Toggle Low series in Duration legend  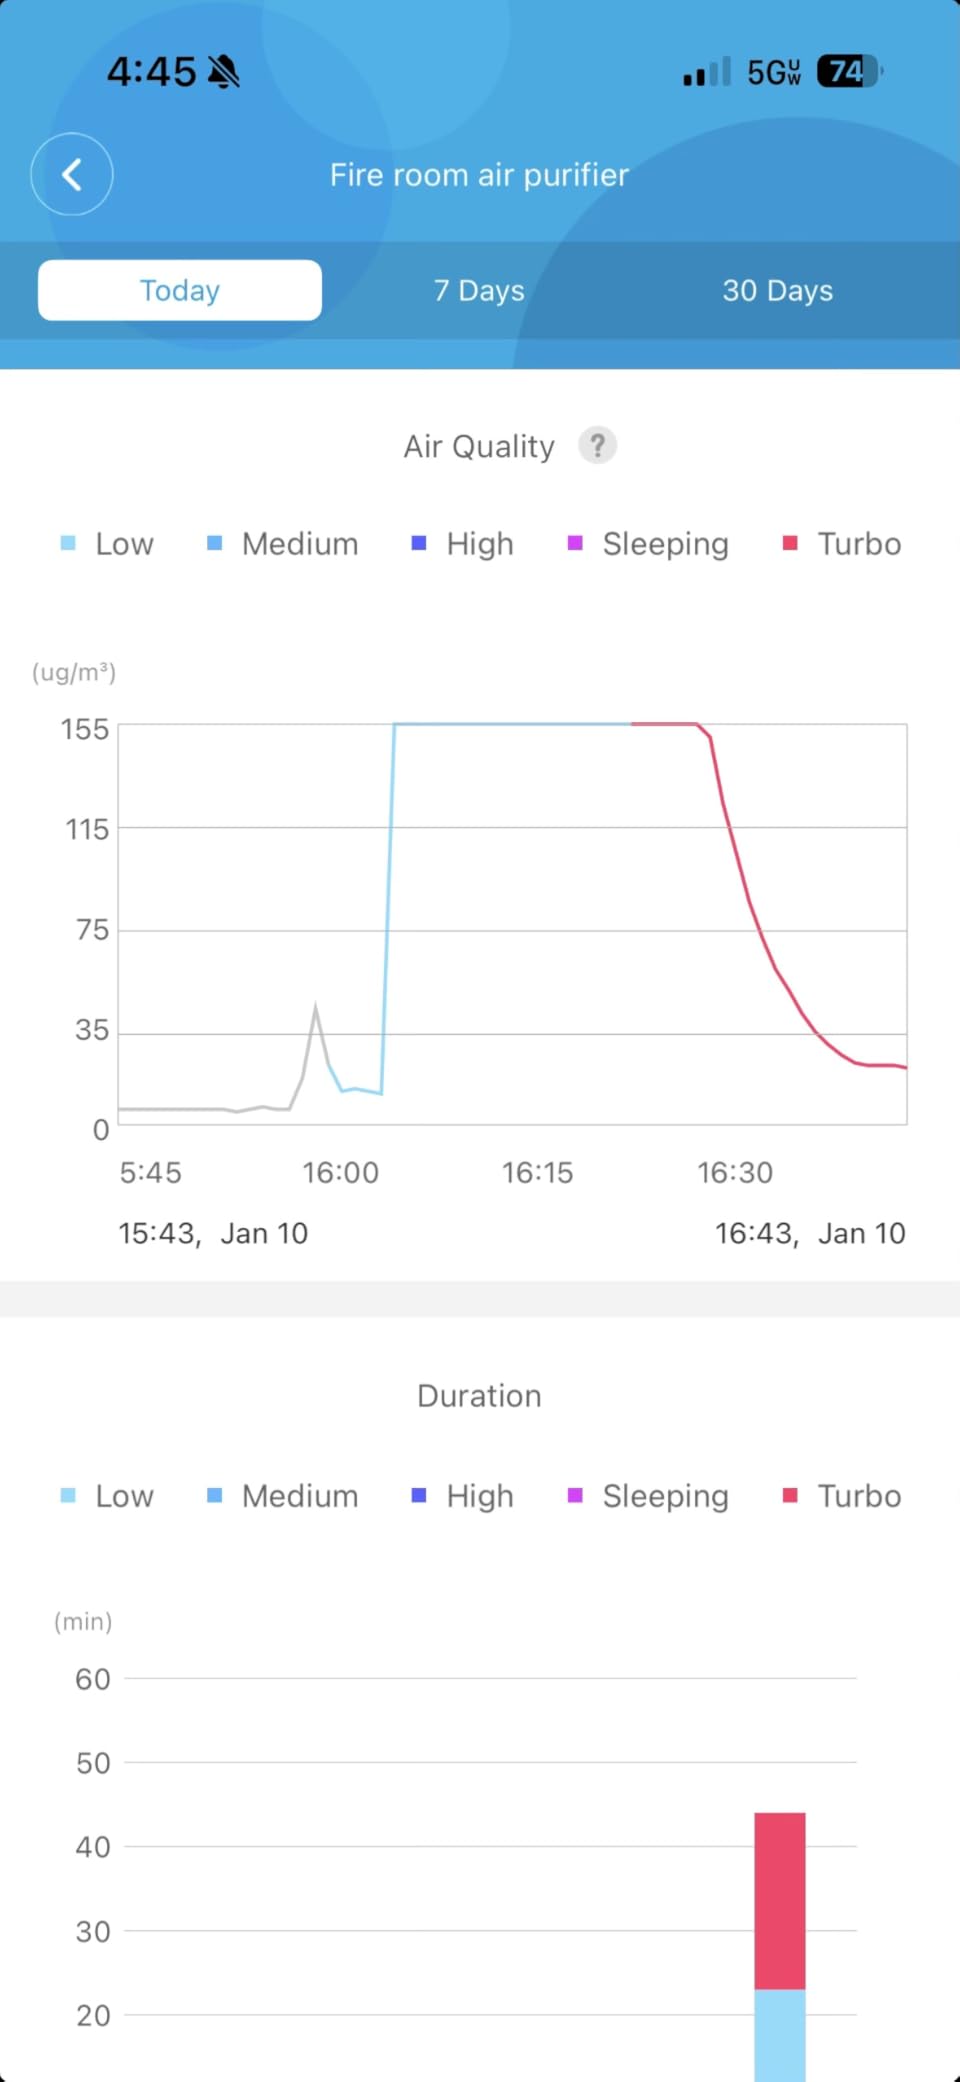(x=108, y=1496)
